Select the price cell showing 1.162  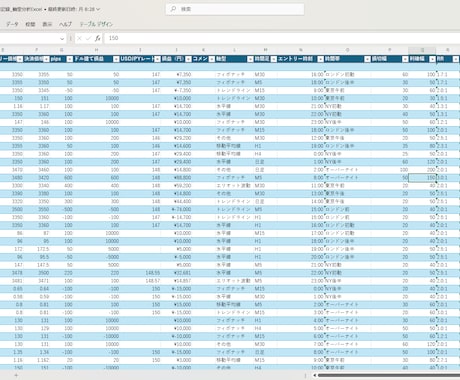tap(37, 360)
